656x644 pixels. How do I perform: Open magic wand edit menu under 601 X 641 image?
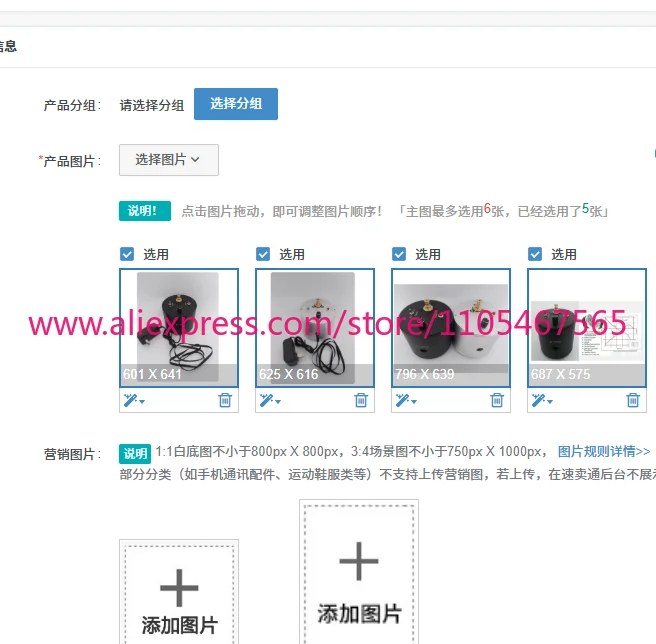tap(134, 400)
